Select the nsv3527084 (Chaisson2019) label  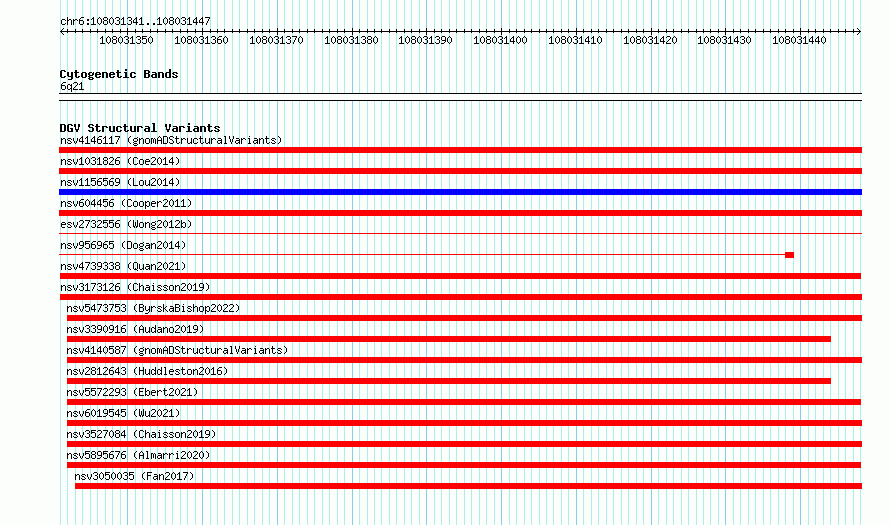click(141, 434)
